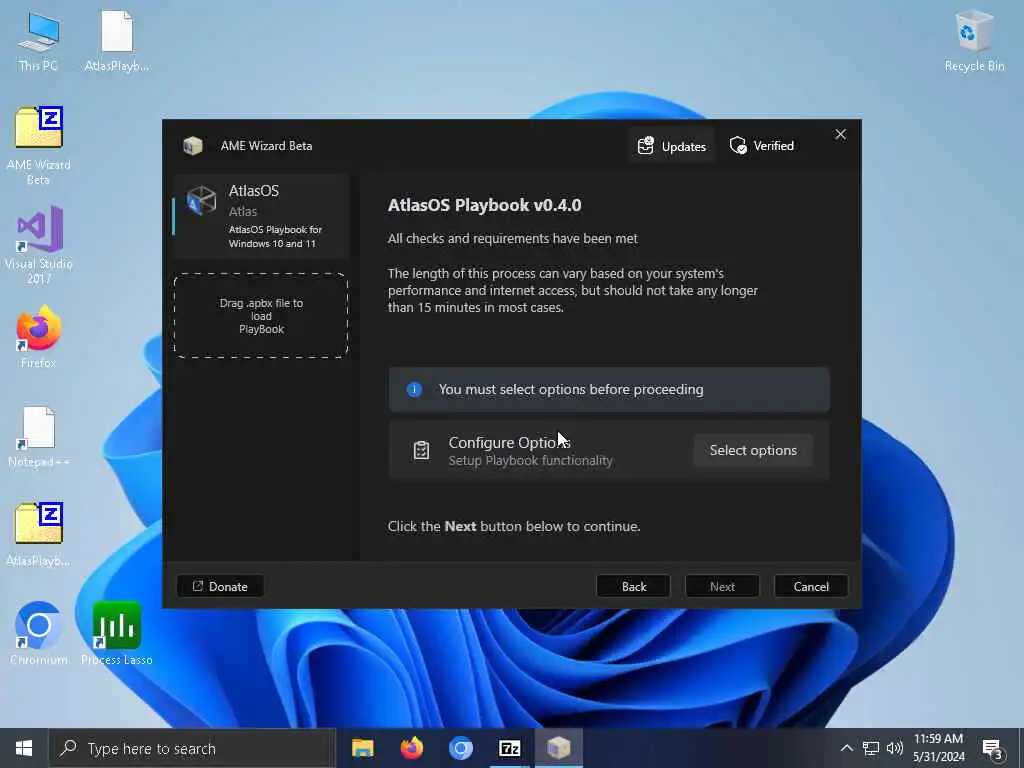The image size is (1024, 768).
Task: Click the 'You must select options' notice
Action: coord(609,389)
